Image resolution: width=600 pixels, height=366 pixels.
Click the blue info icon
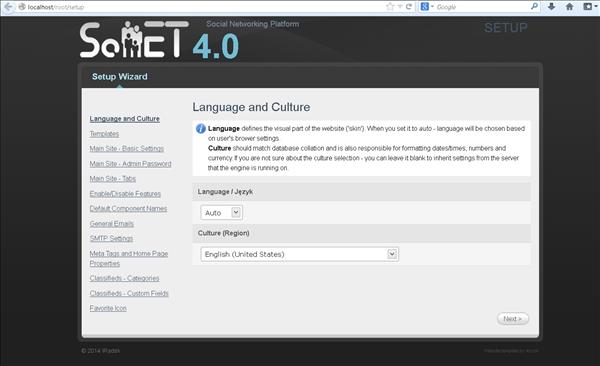[x=201, y=129]
